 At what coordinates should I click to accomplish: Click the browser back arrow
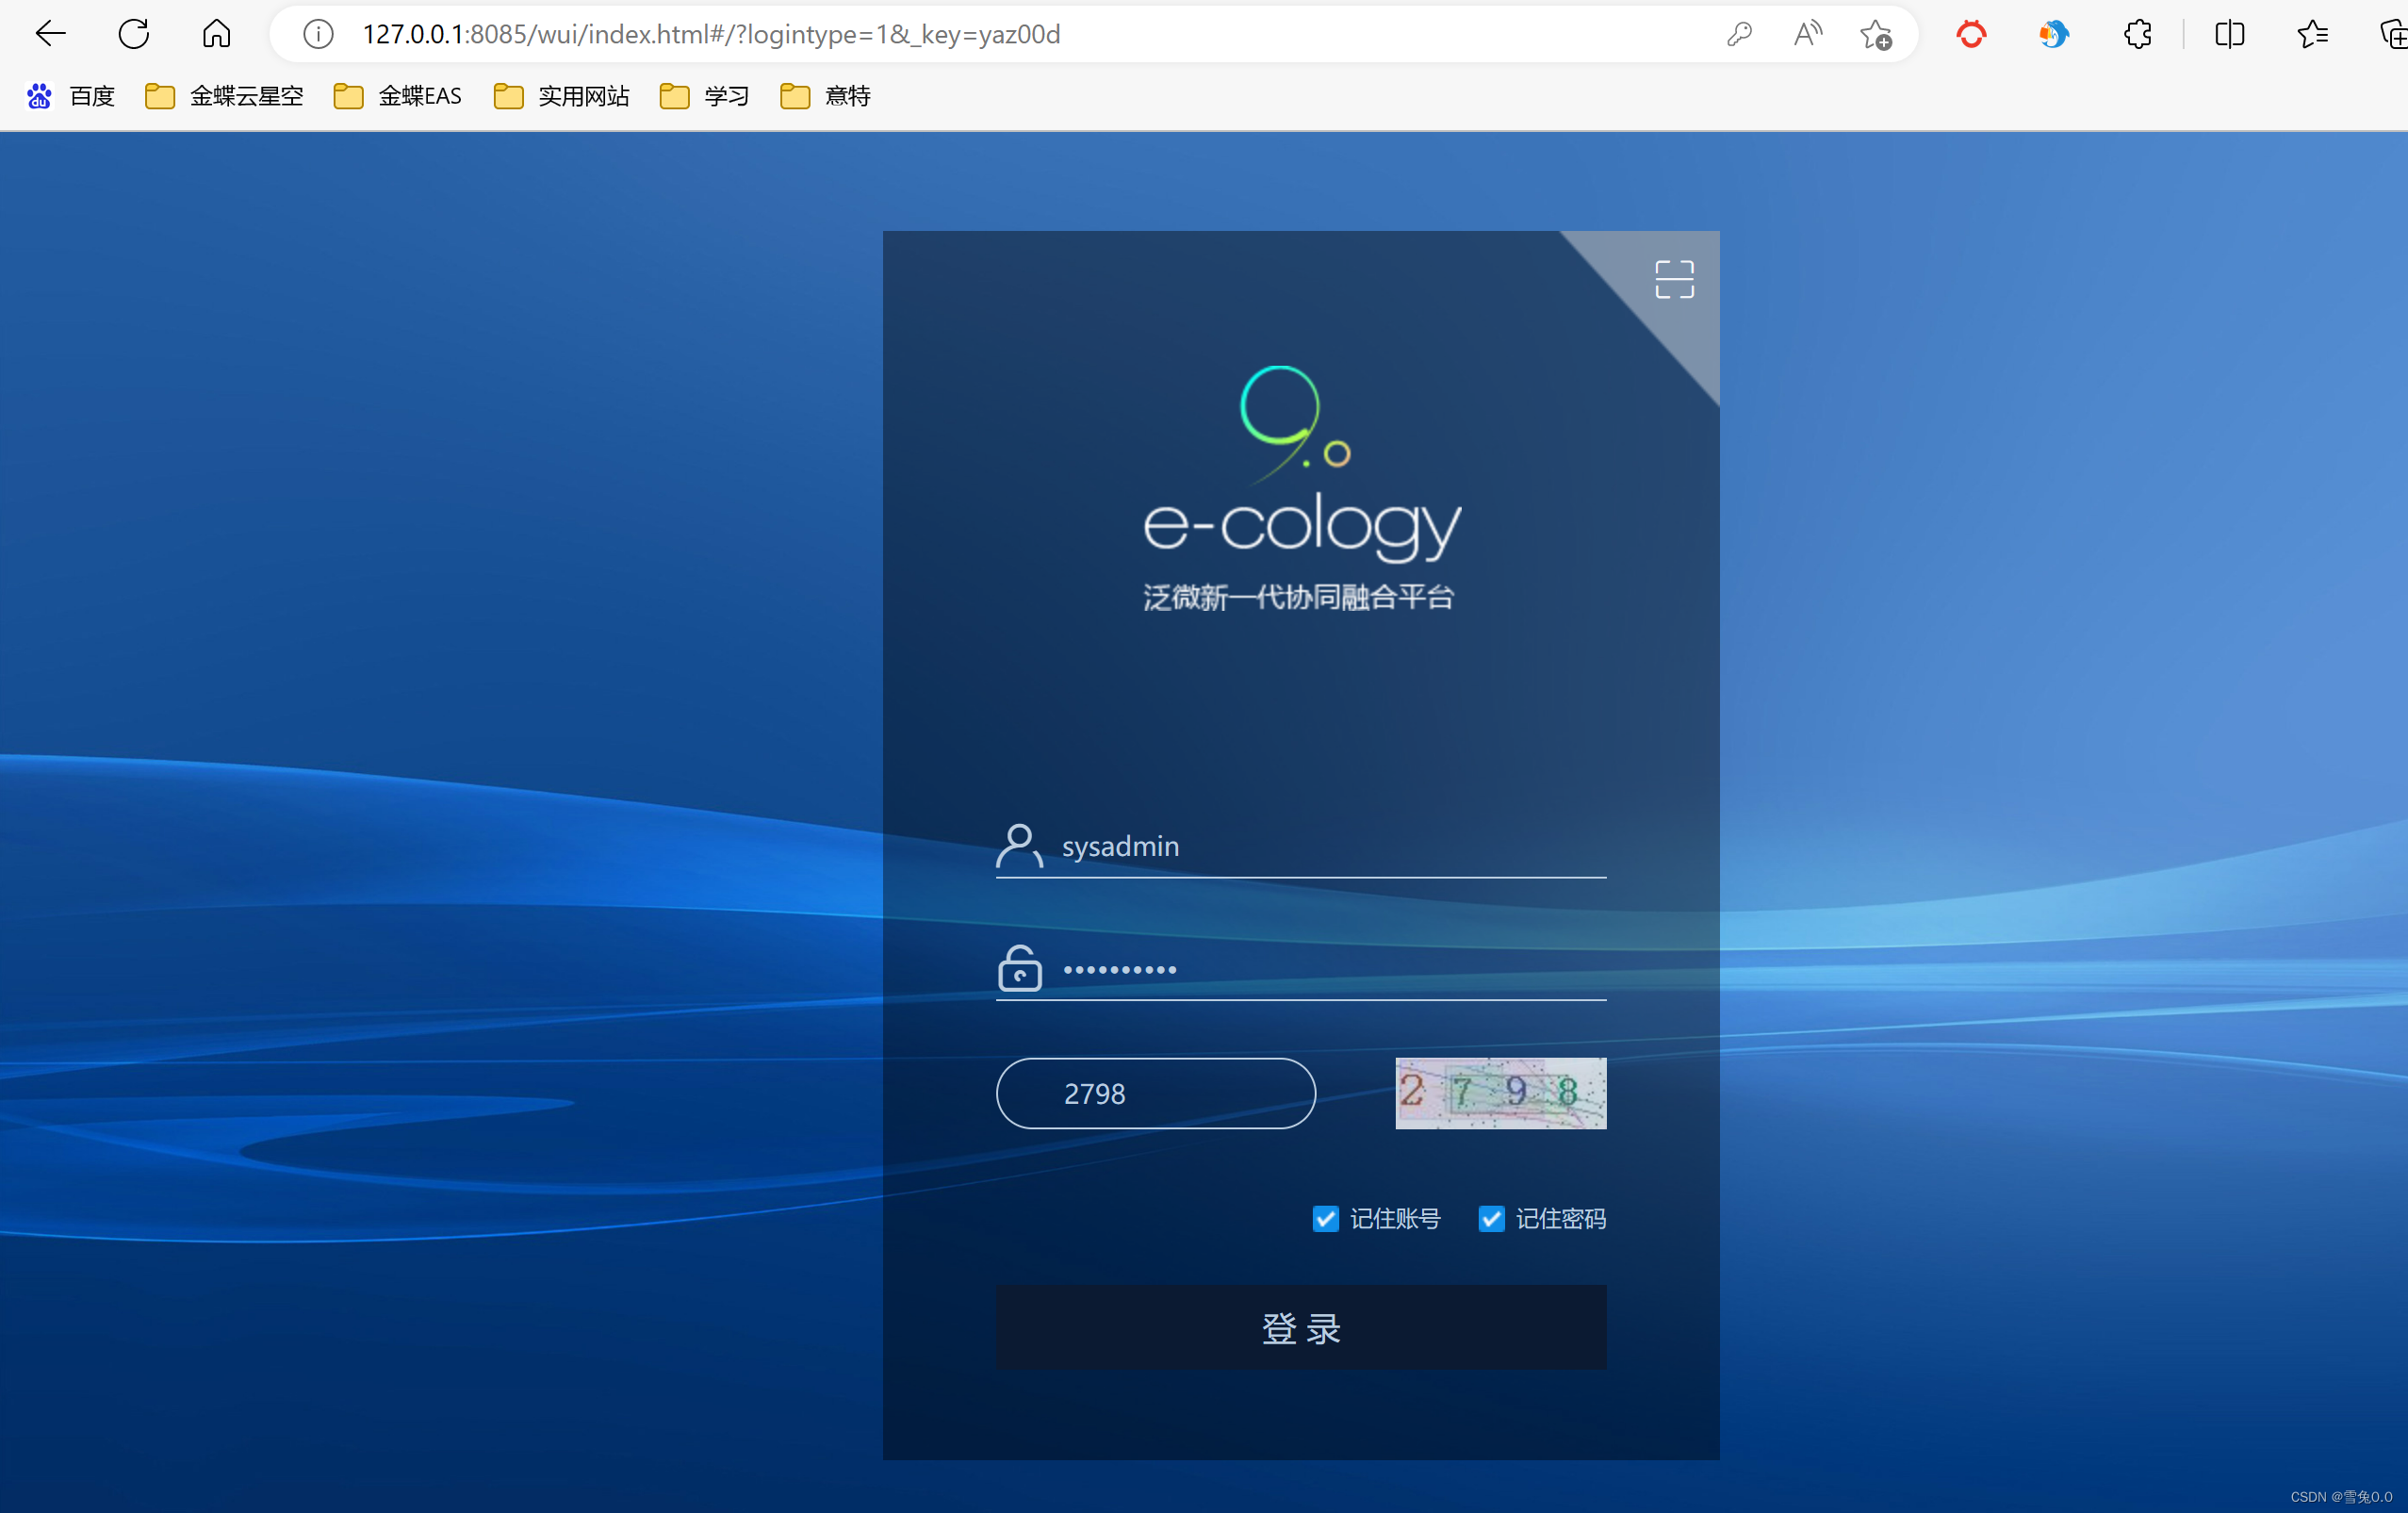click(x=50, y=34)
